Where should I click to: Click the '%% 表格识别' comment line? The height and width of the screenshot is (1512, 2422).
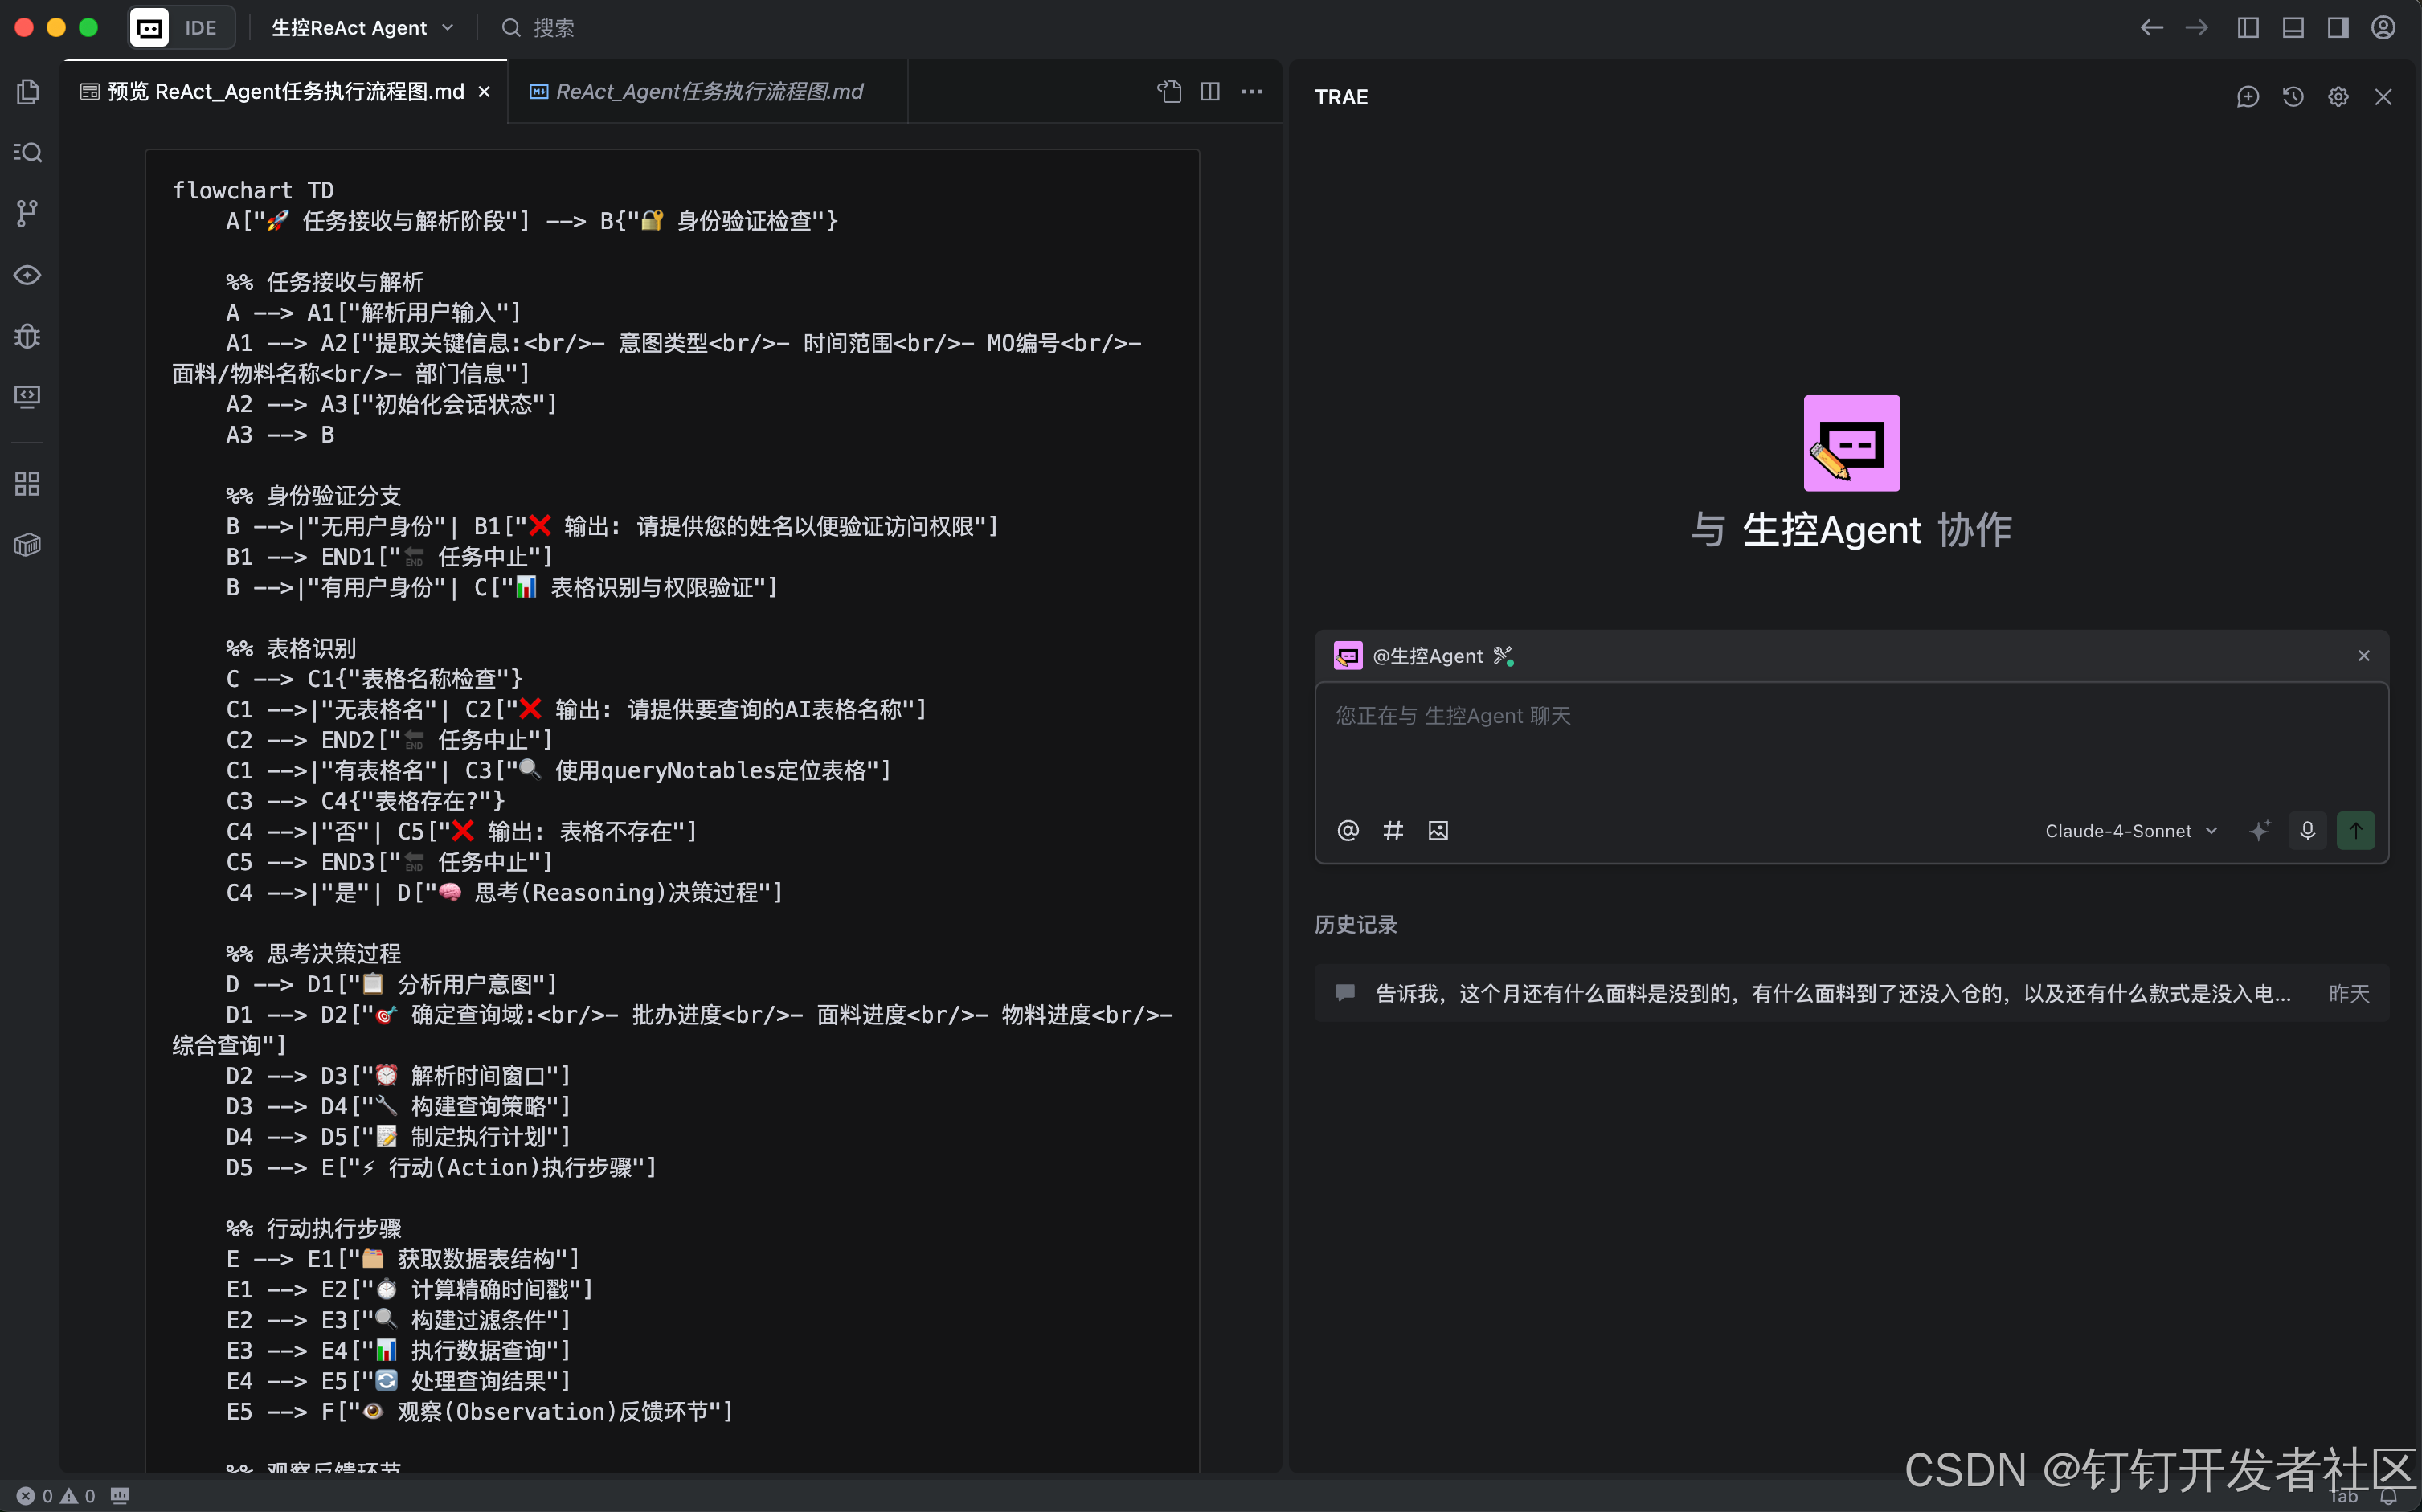click(x=291, y=648)
